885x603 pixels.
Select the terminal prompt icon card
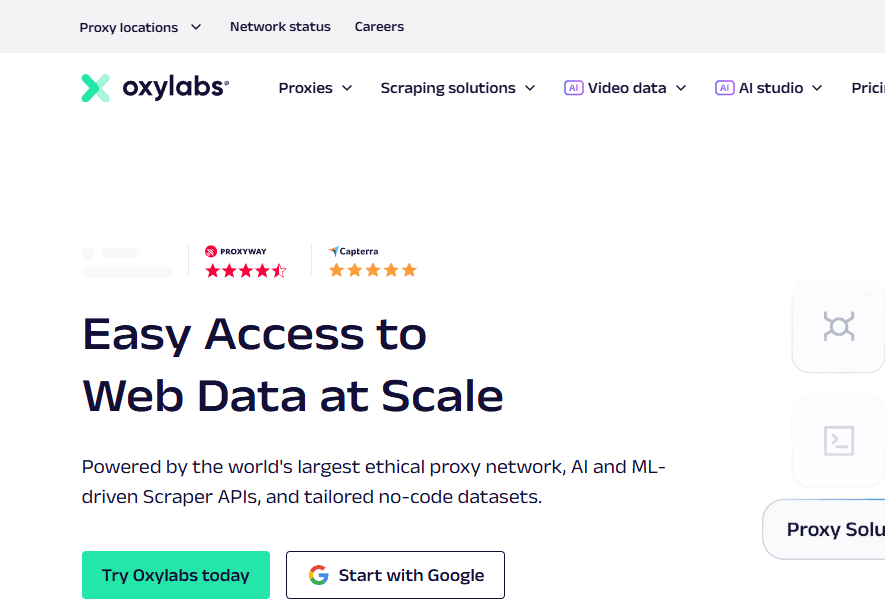pyautogui.click(x=839, y=440)
